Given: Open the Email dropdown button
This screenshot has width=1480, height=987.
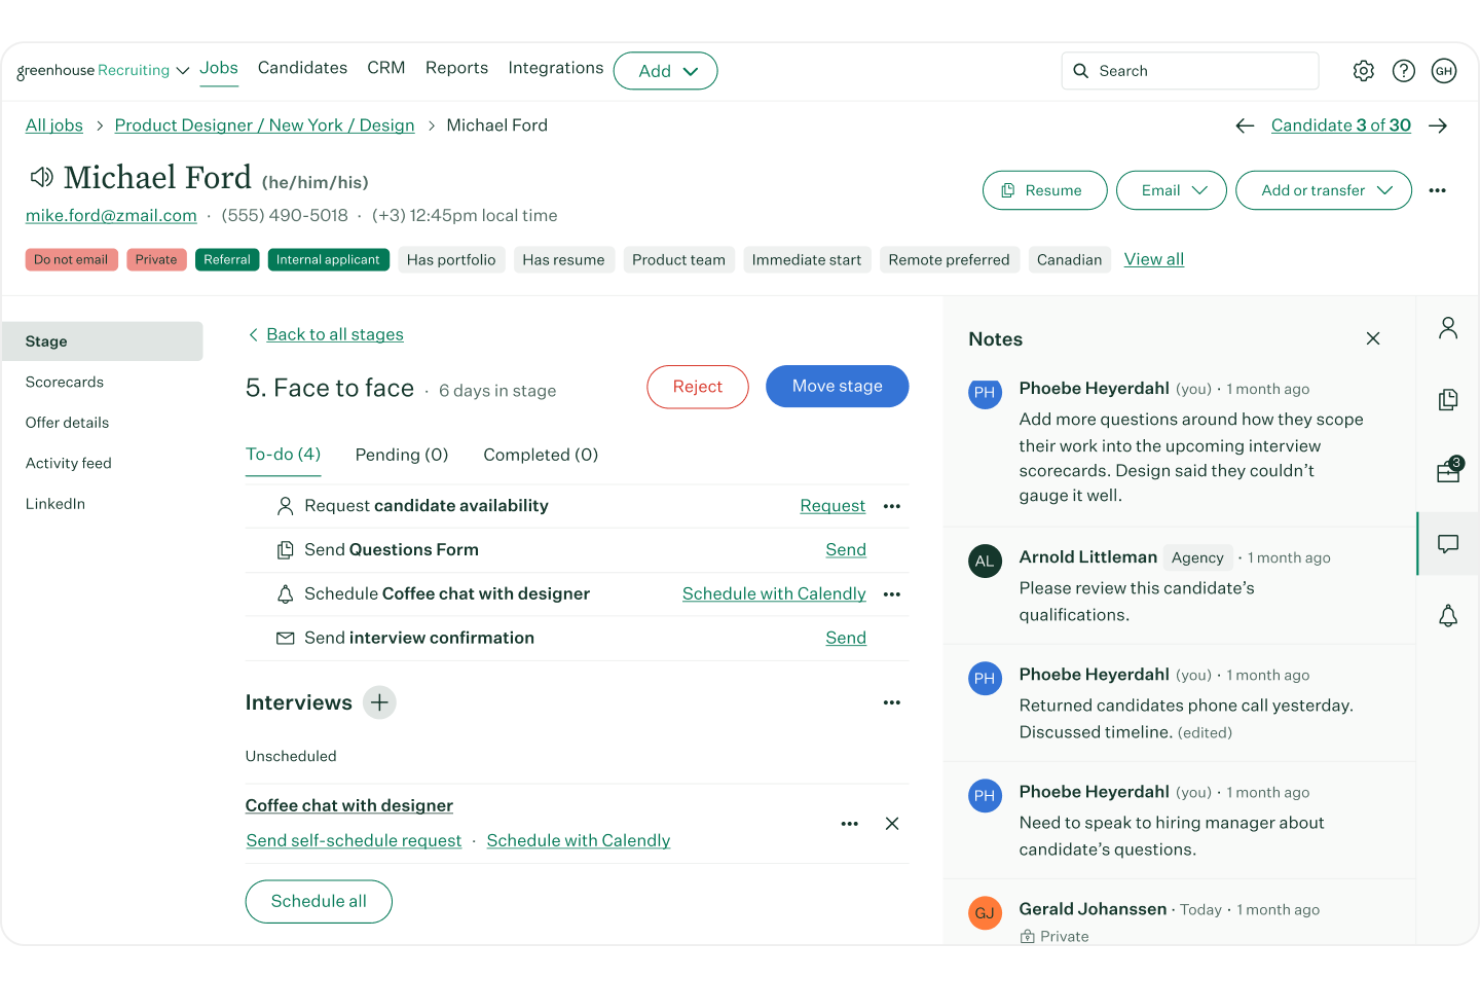Looking at the screenshot, I should (1171, 190).
